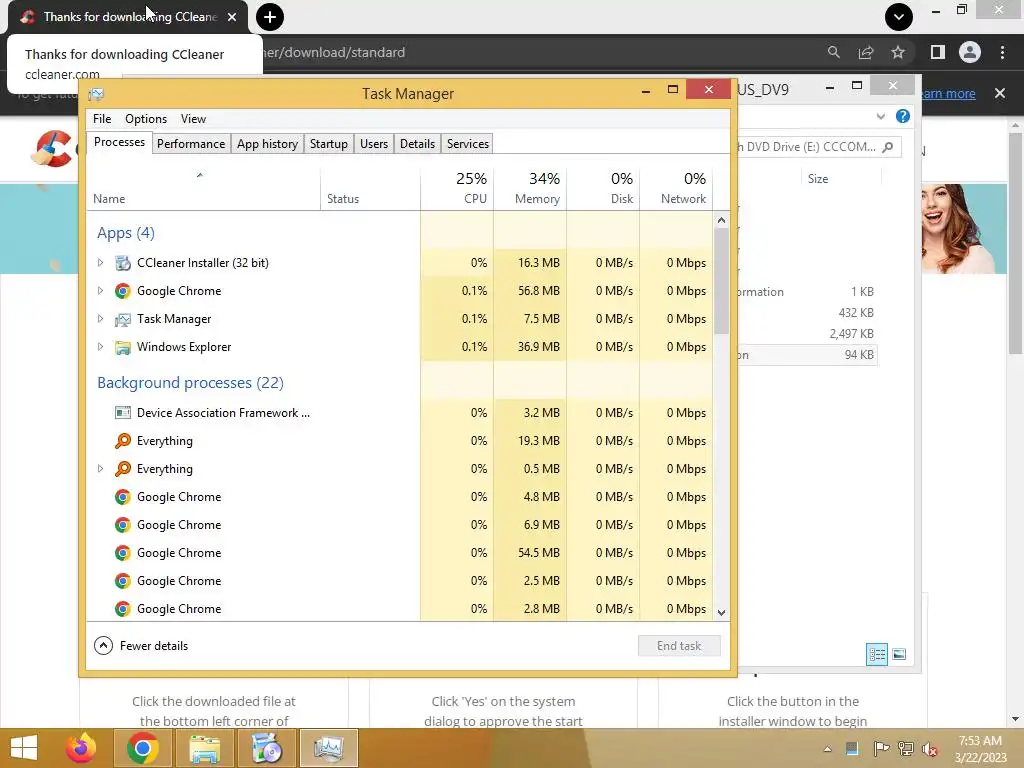The width and height of the screenshot is (1024, 768).
Task: Open the Chrome new tab plus button
Action: pyautogui.click(x=270, y=17)
